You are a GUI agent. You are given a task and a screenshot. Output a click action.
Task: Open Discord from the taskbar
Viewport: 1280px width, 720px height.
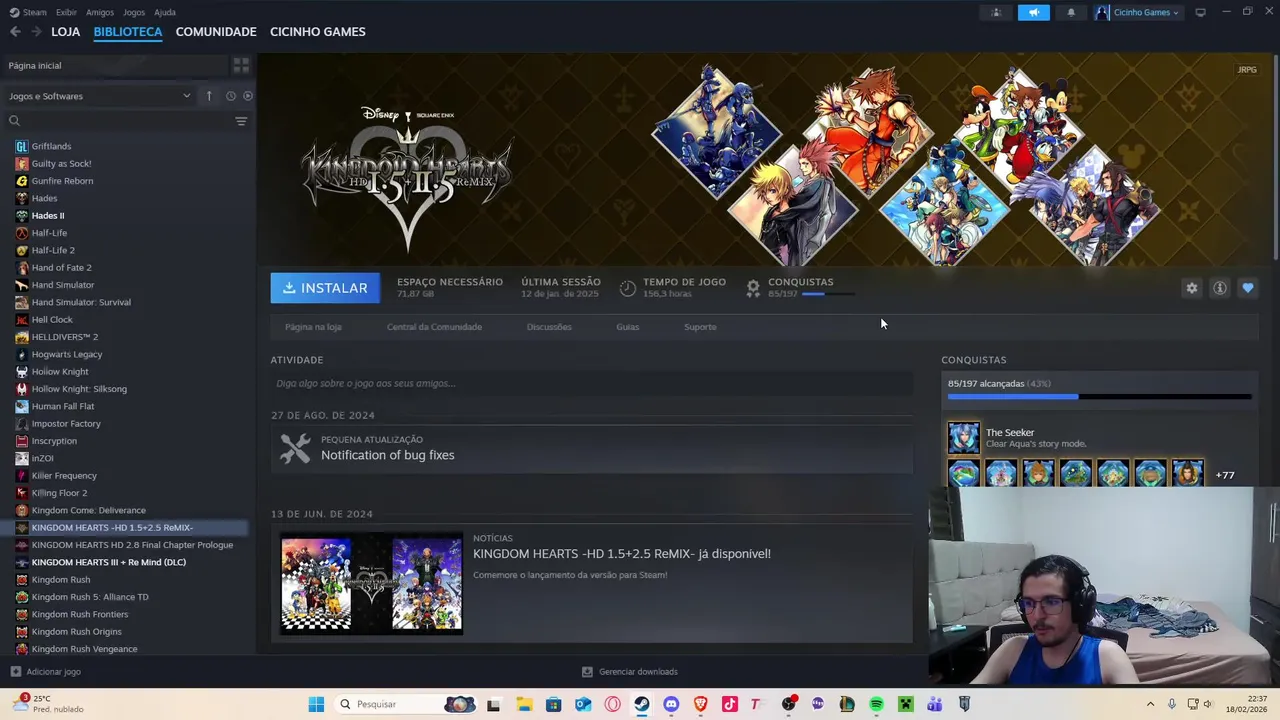[x=671, y=704]
